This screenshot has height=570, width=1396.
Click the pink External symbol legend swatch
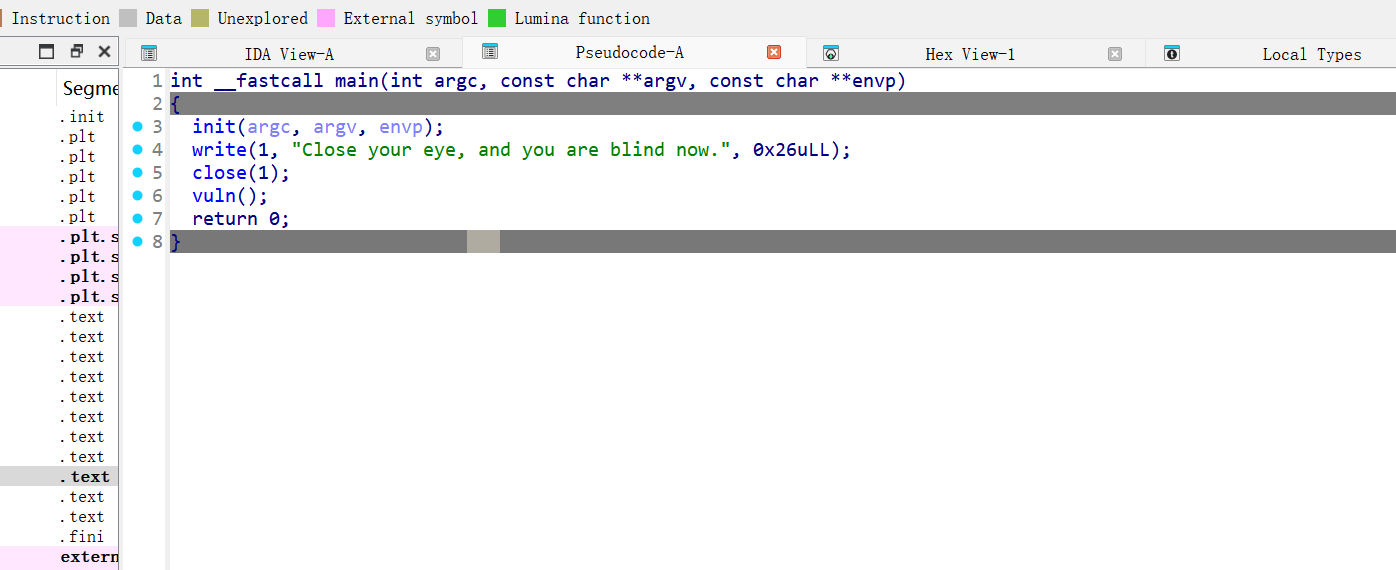pos(326,18)
